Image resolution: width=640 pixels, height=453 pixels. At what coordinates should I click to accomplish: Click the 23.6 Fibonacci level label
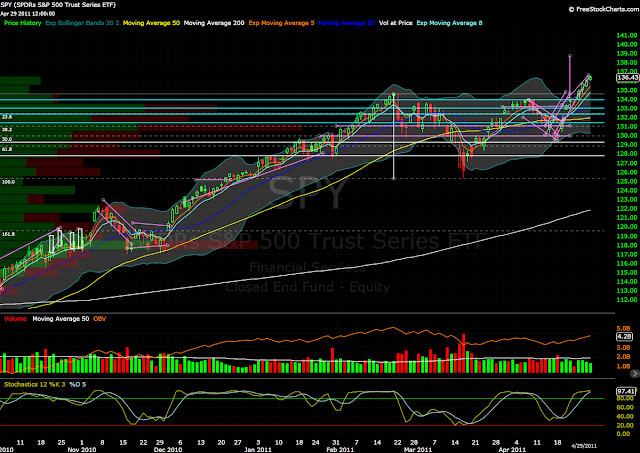coord(7,117)
